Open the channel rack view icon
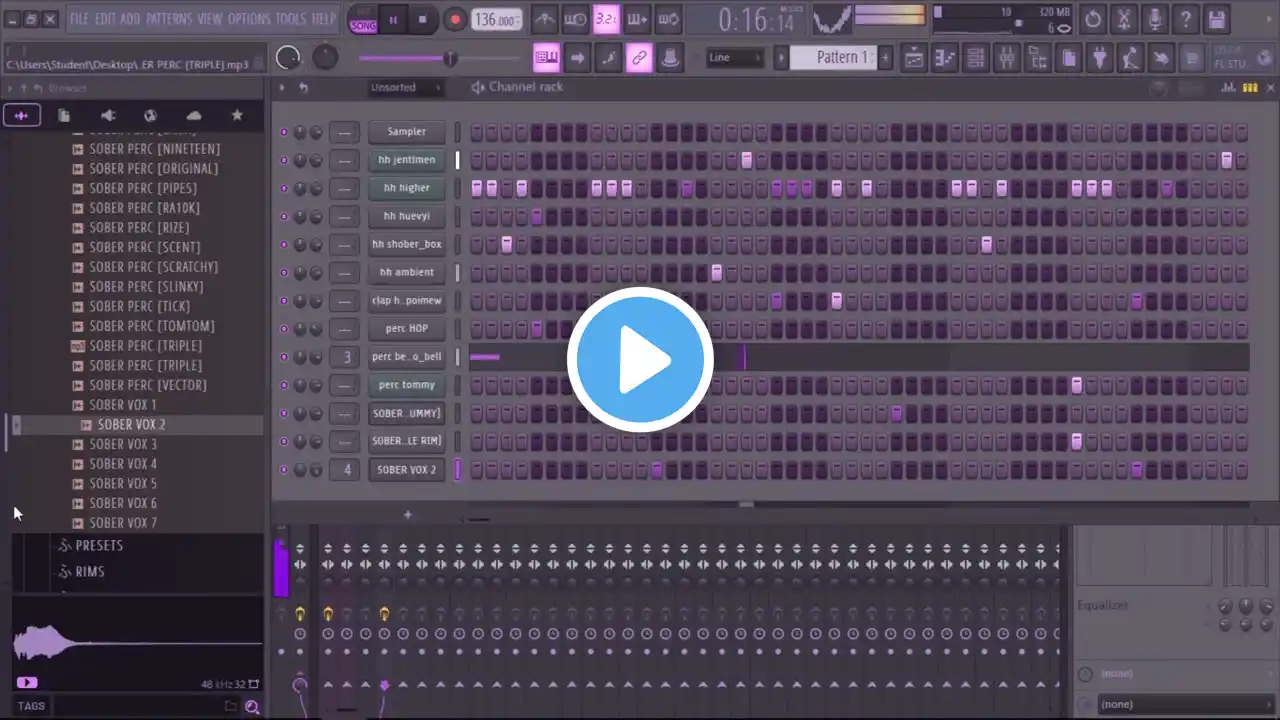 [976, 58]
